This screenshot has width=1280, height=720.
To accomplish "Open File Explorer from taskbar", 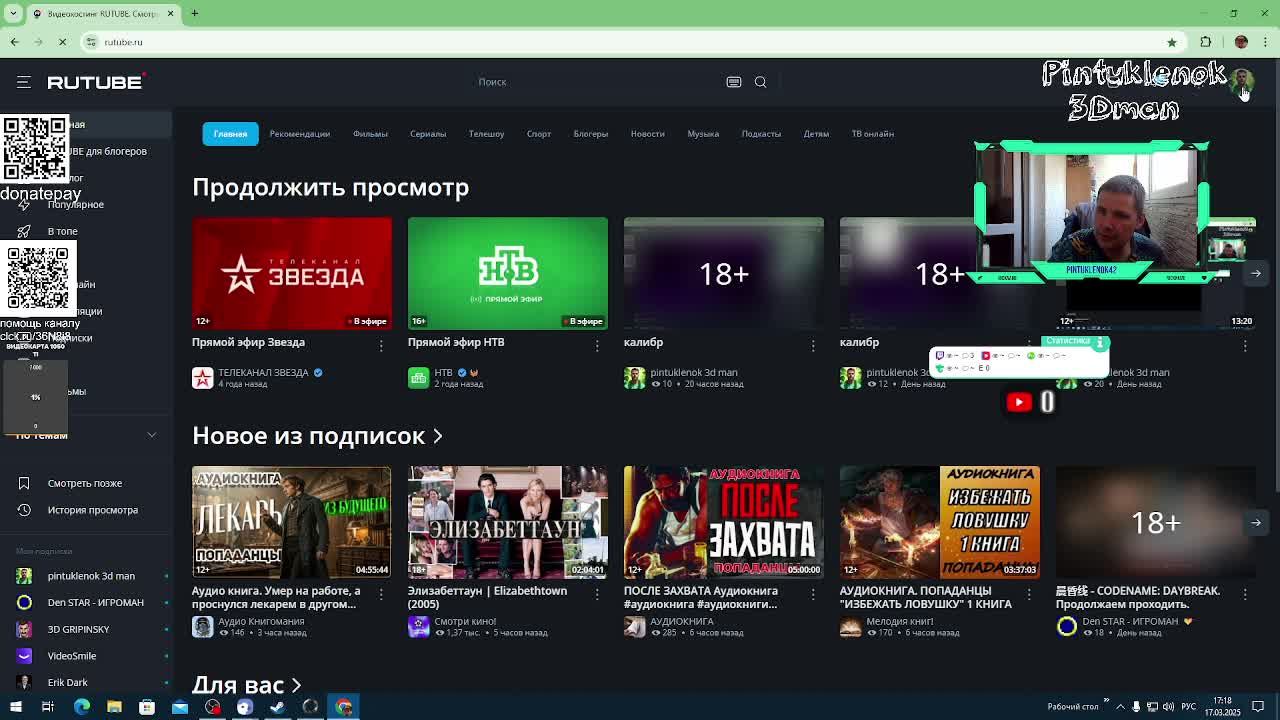I will tap(114, 707).
